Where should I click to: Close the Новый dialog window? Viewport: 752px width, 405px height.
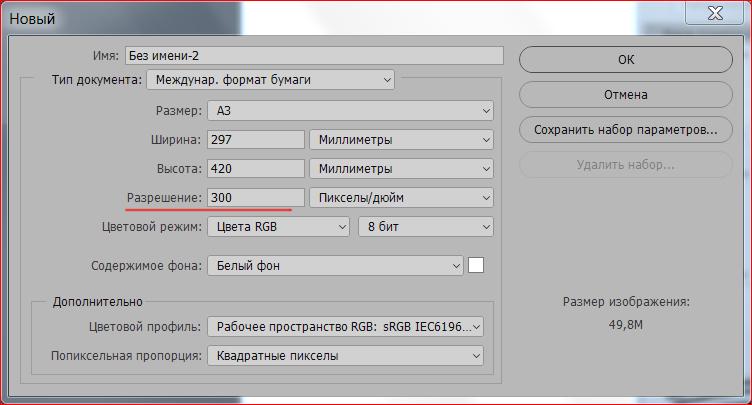click(x=715, y=12)
